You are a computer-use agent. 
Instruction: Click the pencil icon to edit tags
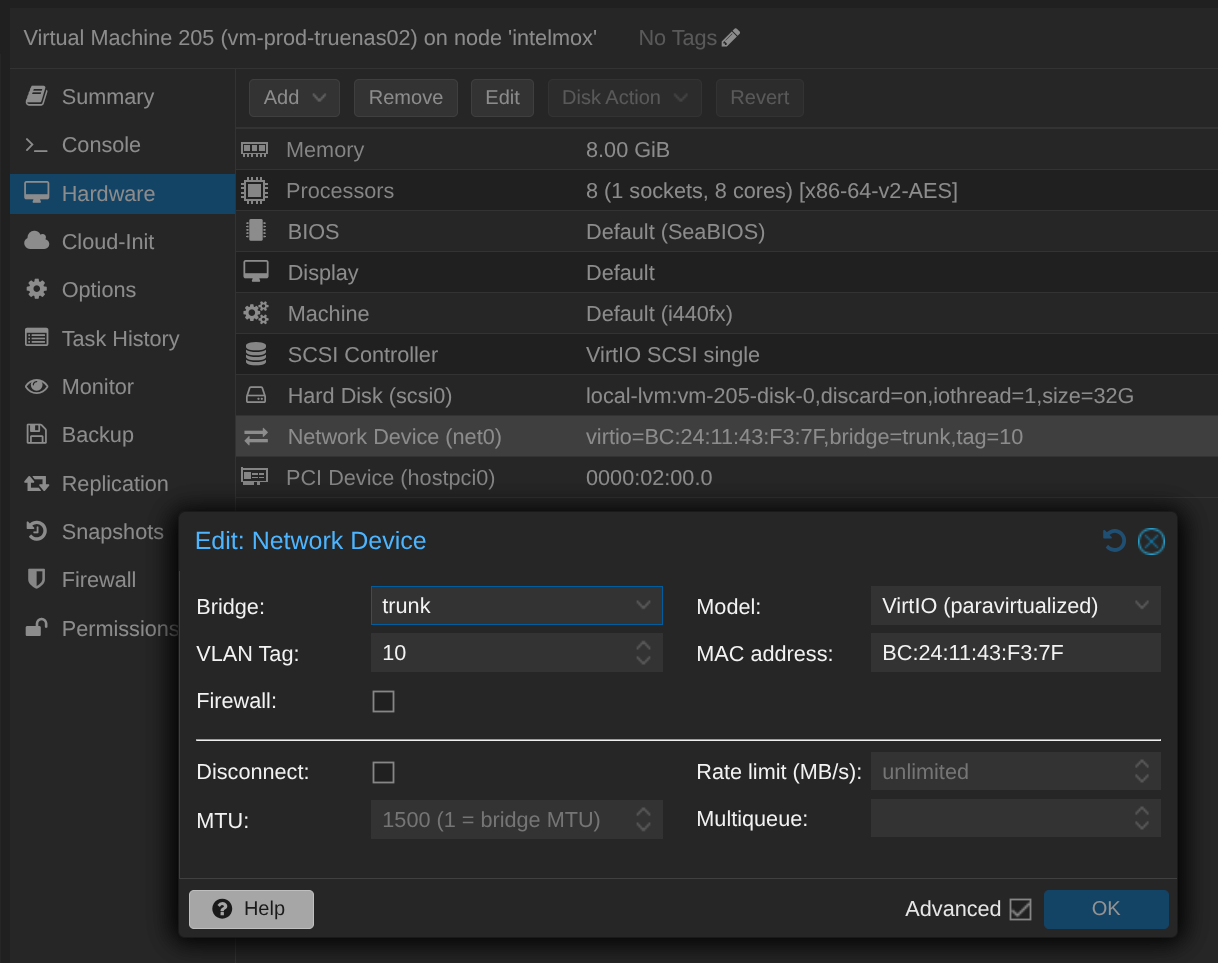tap(731, 38)
